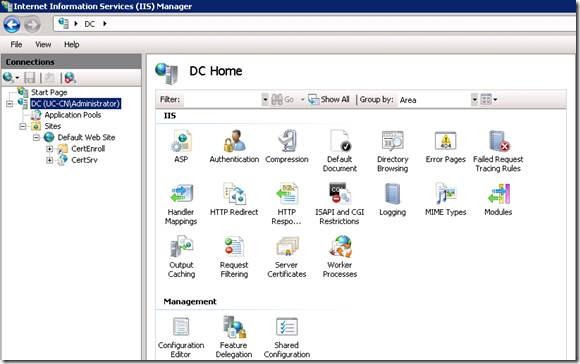580x364 pixels.
Task: Click the Show All button
Action: [x=329, y=100]
